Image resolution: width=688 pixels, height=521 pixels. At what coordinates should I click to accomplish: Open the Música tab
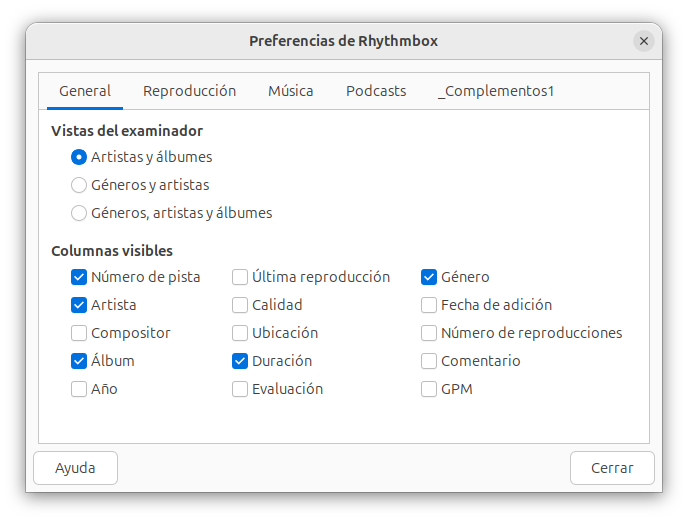[x=291, y=91]
